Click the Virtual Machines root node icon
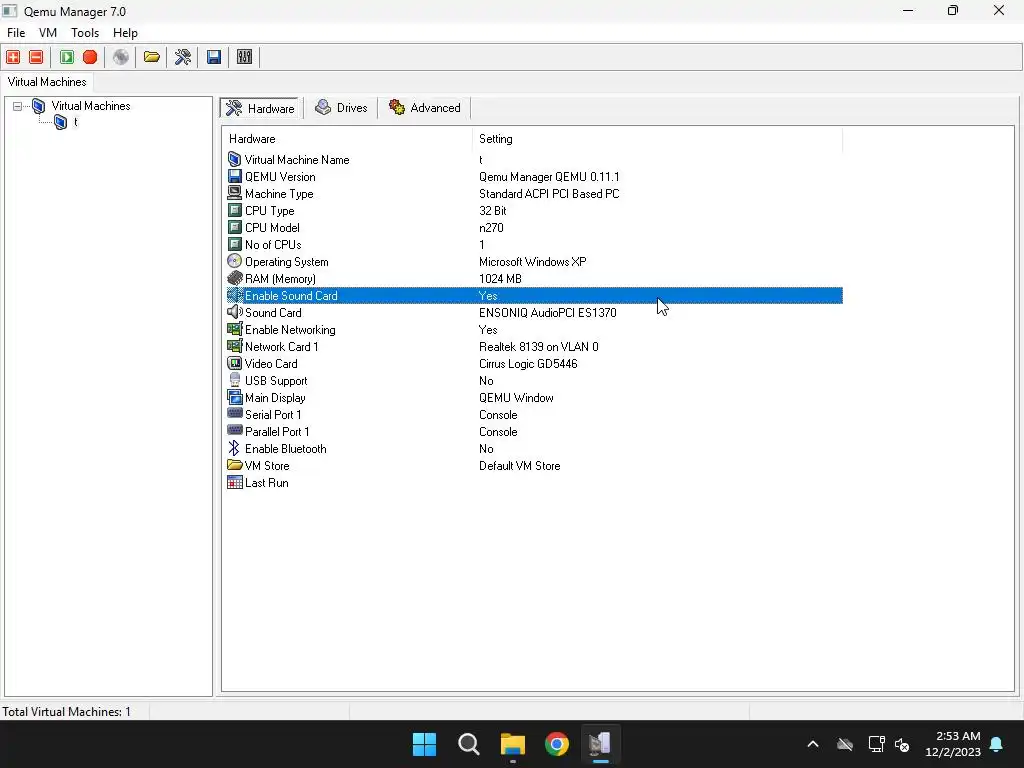1024x768 pixels. [39, 106]
